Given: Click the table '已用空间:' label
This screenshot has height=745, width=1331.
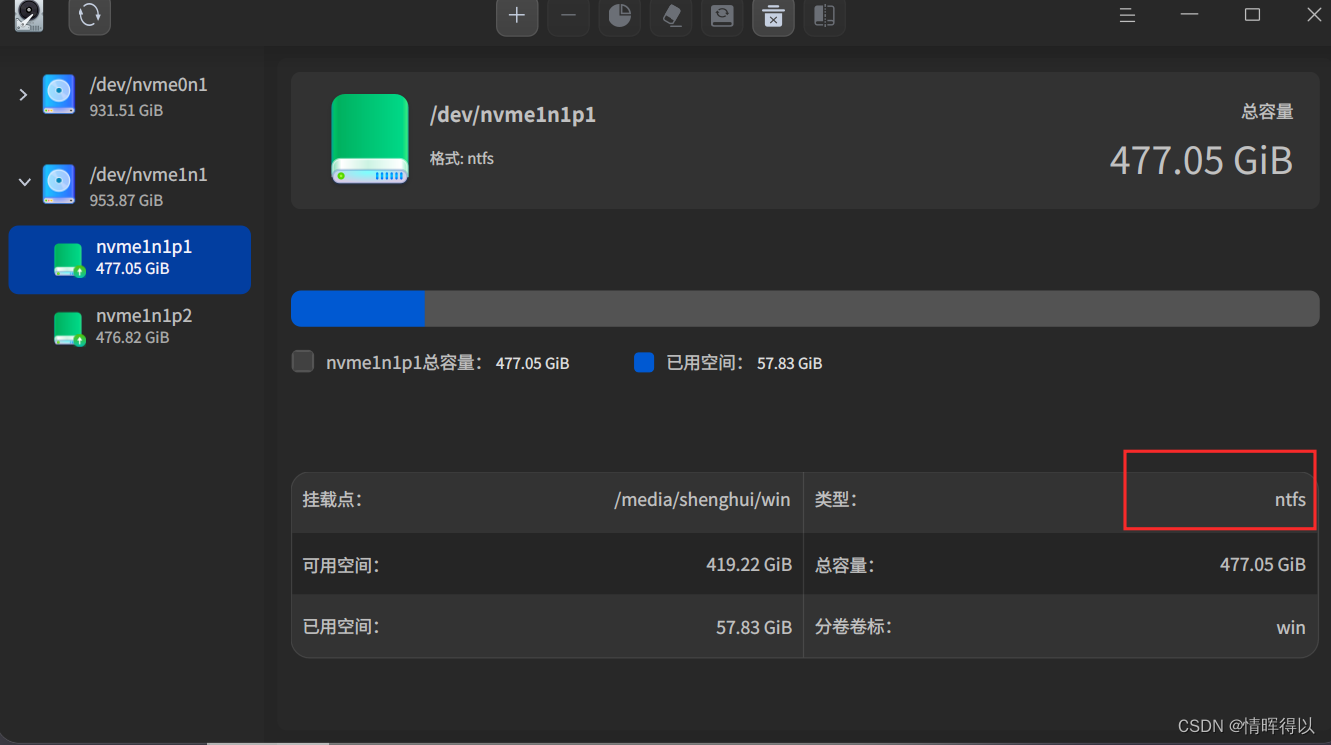Looking at the screenshot, I should tap(341, 627).
